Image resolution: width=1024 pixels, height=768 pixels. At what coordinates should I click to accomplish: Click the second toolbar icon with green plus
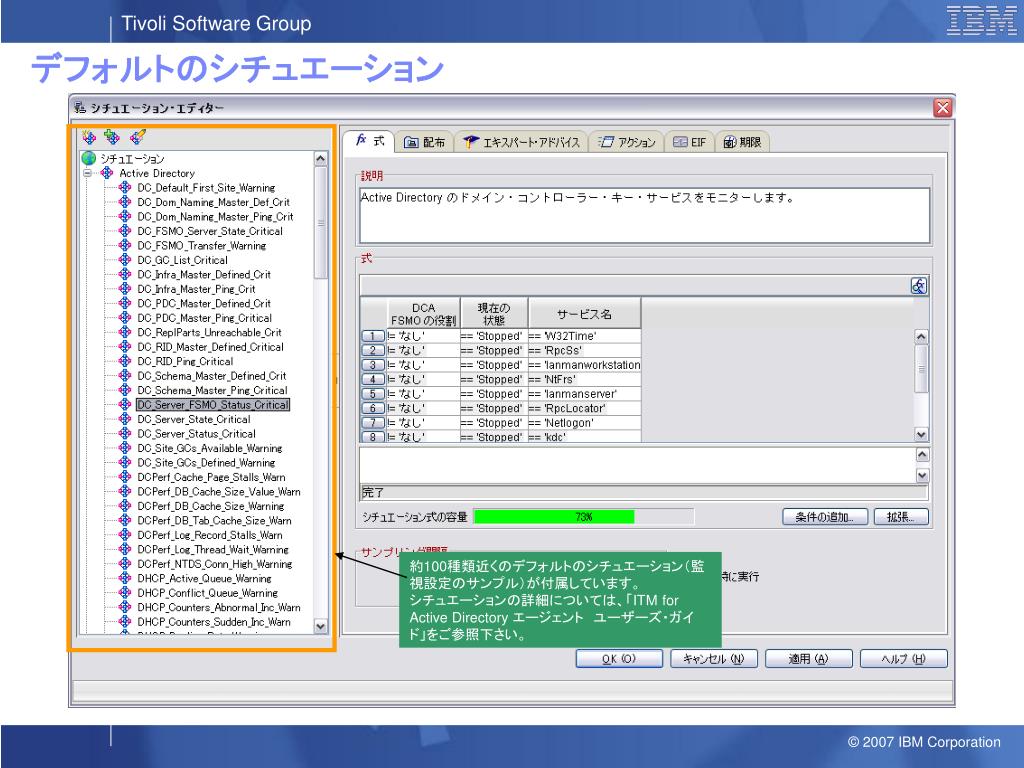tap(112, 137)
